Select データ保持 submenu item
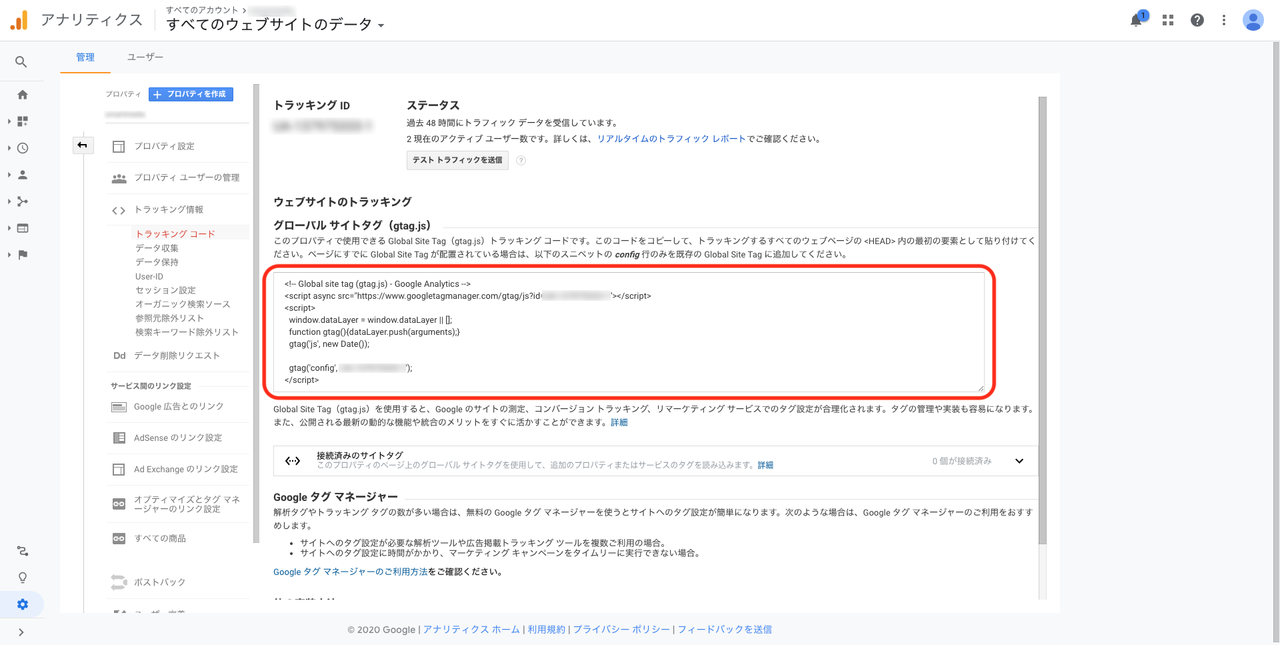Image resolution: width=1280 pixels, height=645 pixels. 157,262
